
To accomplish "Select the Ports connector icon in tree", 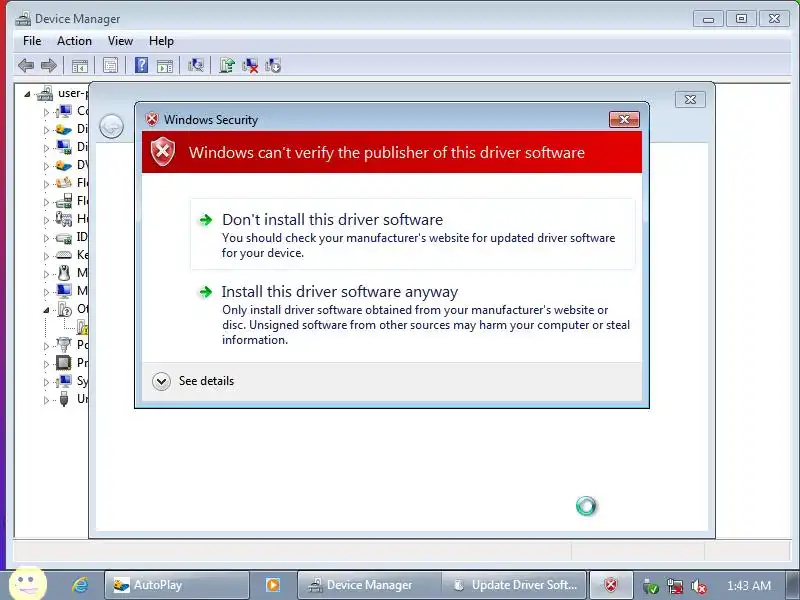I will pos(63,345).
